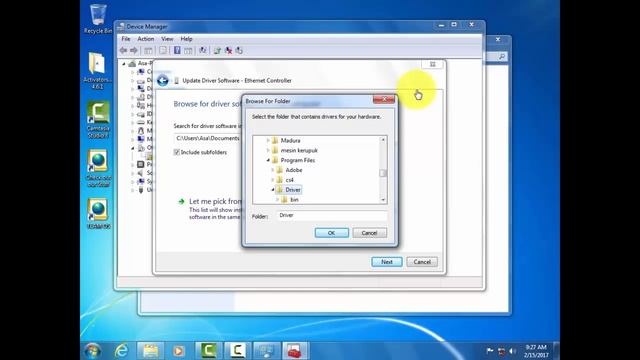Click Cancel in Update Driver Software wizard
The image size is (640, 360).
(x=422, y=262)
